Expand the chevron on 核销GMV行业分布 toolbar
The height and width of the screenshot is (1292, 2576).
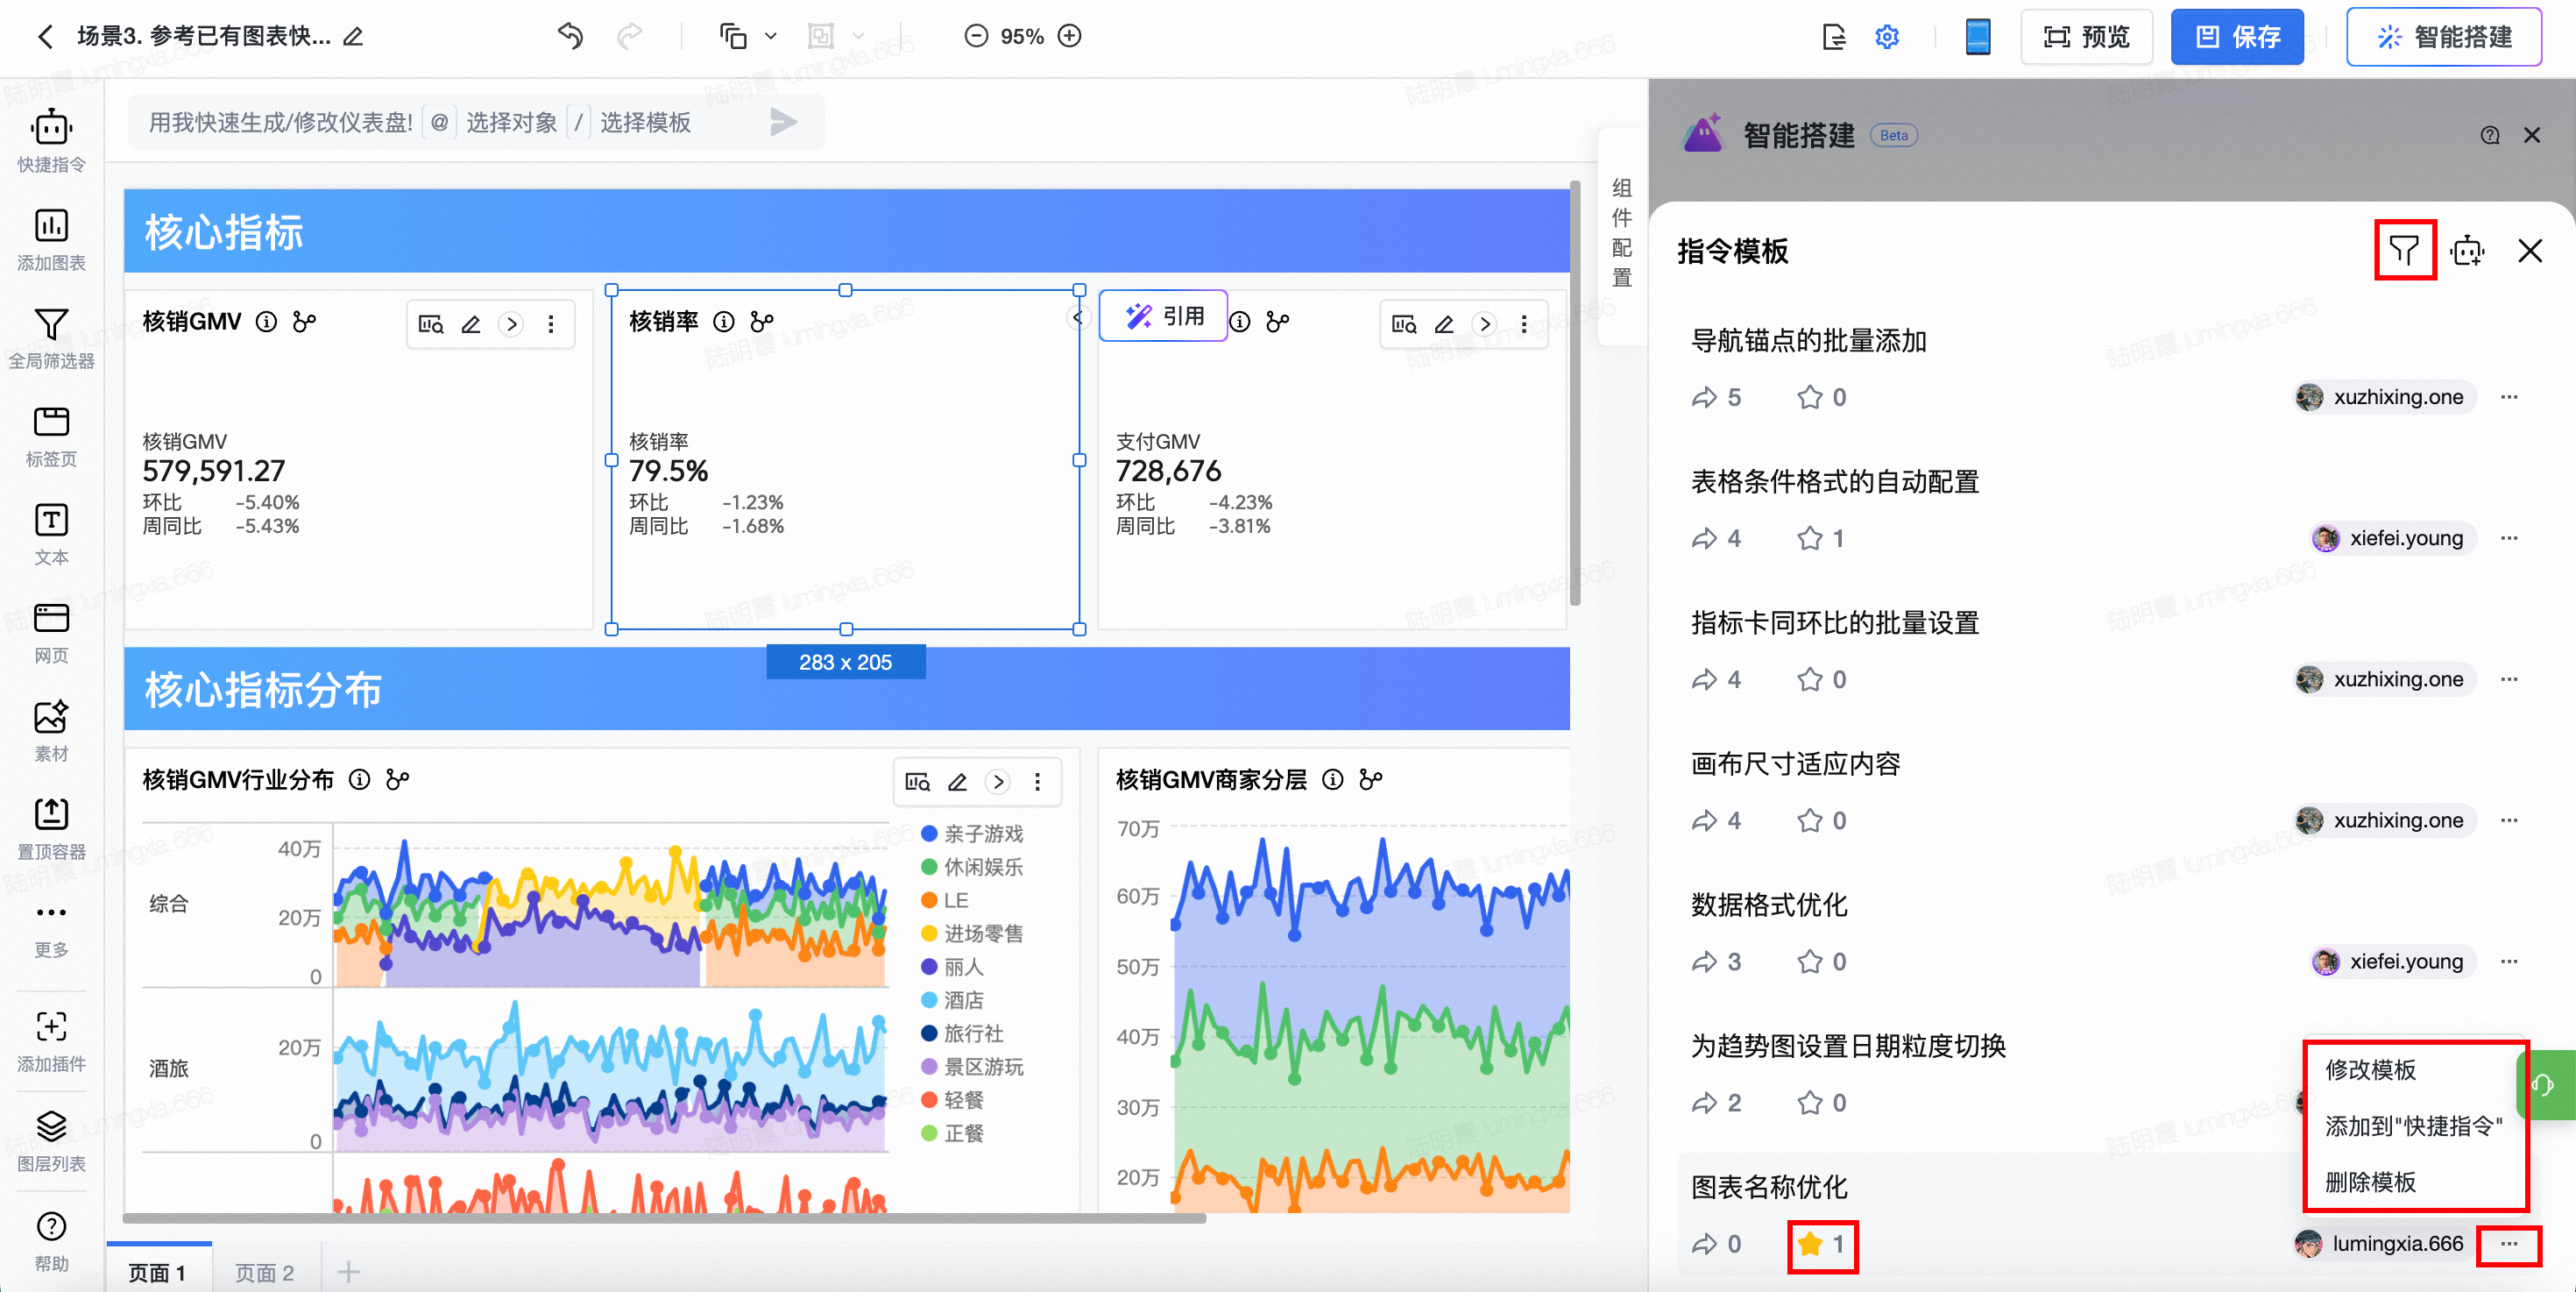tap(998, 782)
